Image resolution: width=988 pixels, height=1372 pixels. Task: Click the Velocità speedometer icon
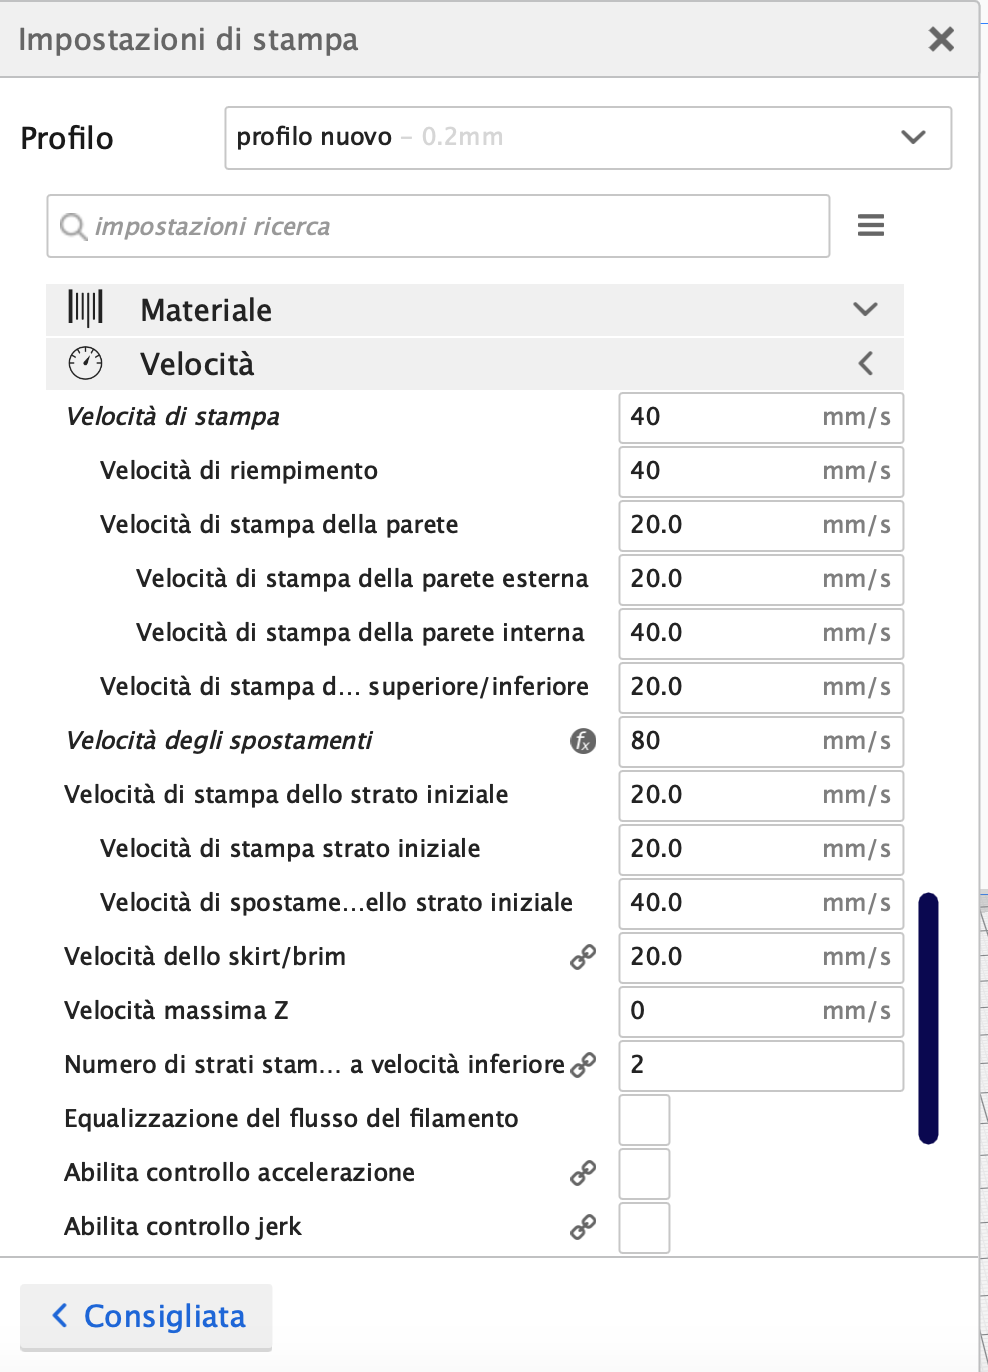86,363
